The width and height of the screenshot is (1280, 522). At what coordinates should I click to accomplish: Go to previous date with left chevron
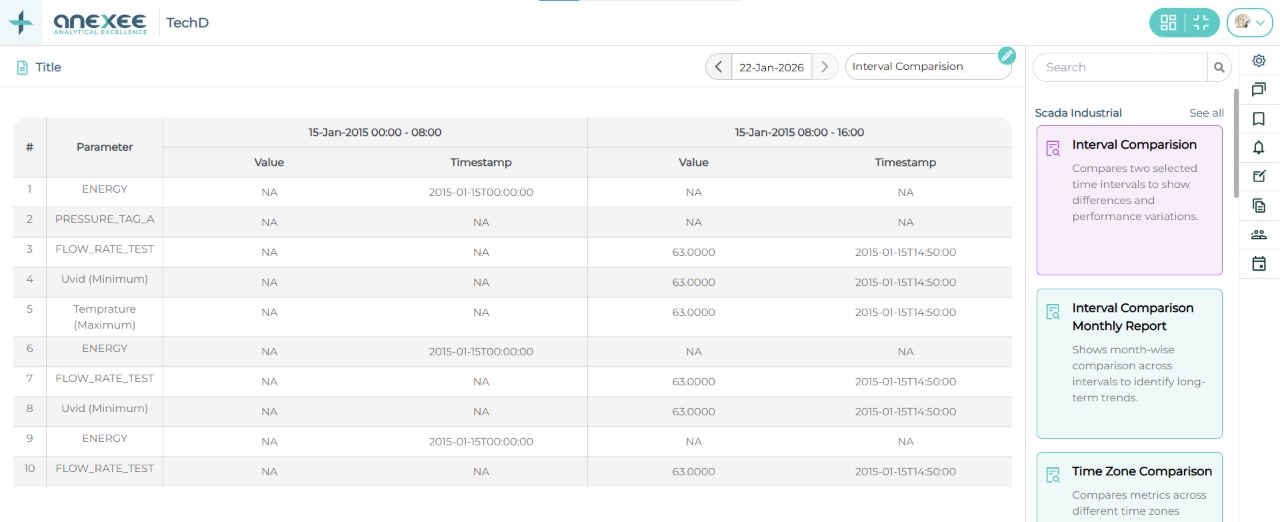(x=718, y=67)
